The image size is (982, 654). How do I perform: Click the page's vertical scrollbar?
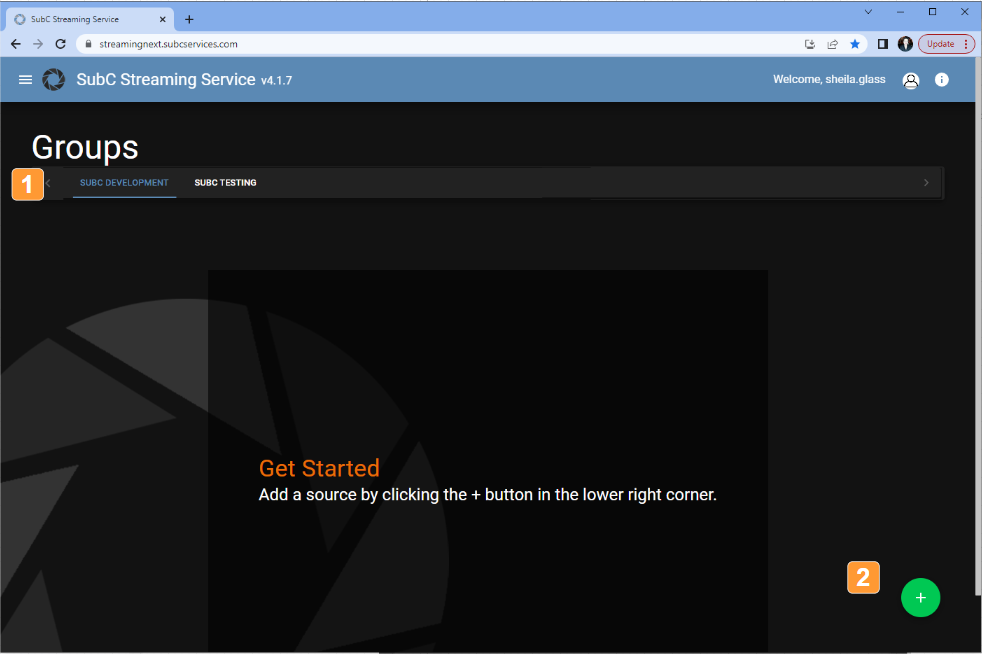(978, 326)
